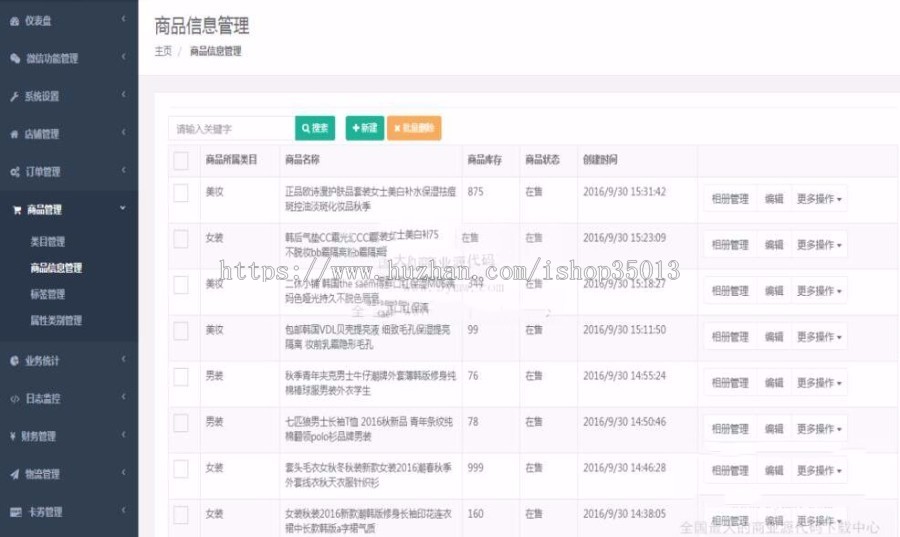Click the dashboard icon beside 仪表盘

15,21
